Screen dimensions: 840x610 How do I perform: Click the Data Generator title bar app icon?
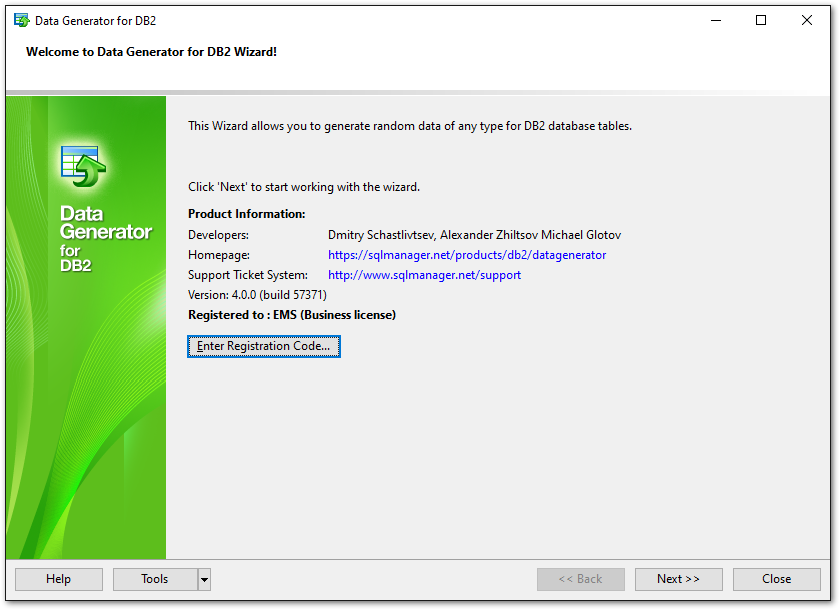(x=21, y=21)
